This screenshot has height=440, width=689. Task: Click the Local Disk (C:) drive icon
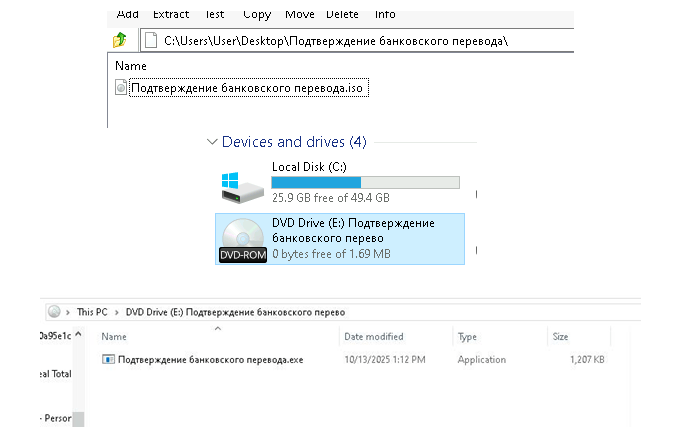tap(242, 187)
